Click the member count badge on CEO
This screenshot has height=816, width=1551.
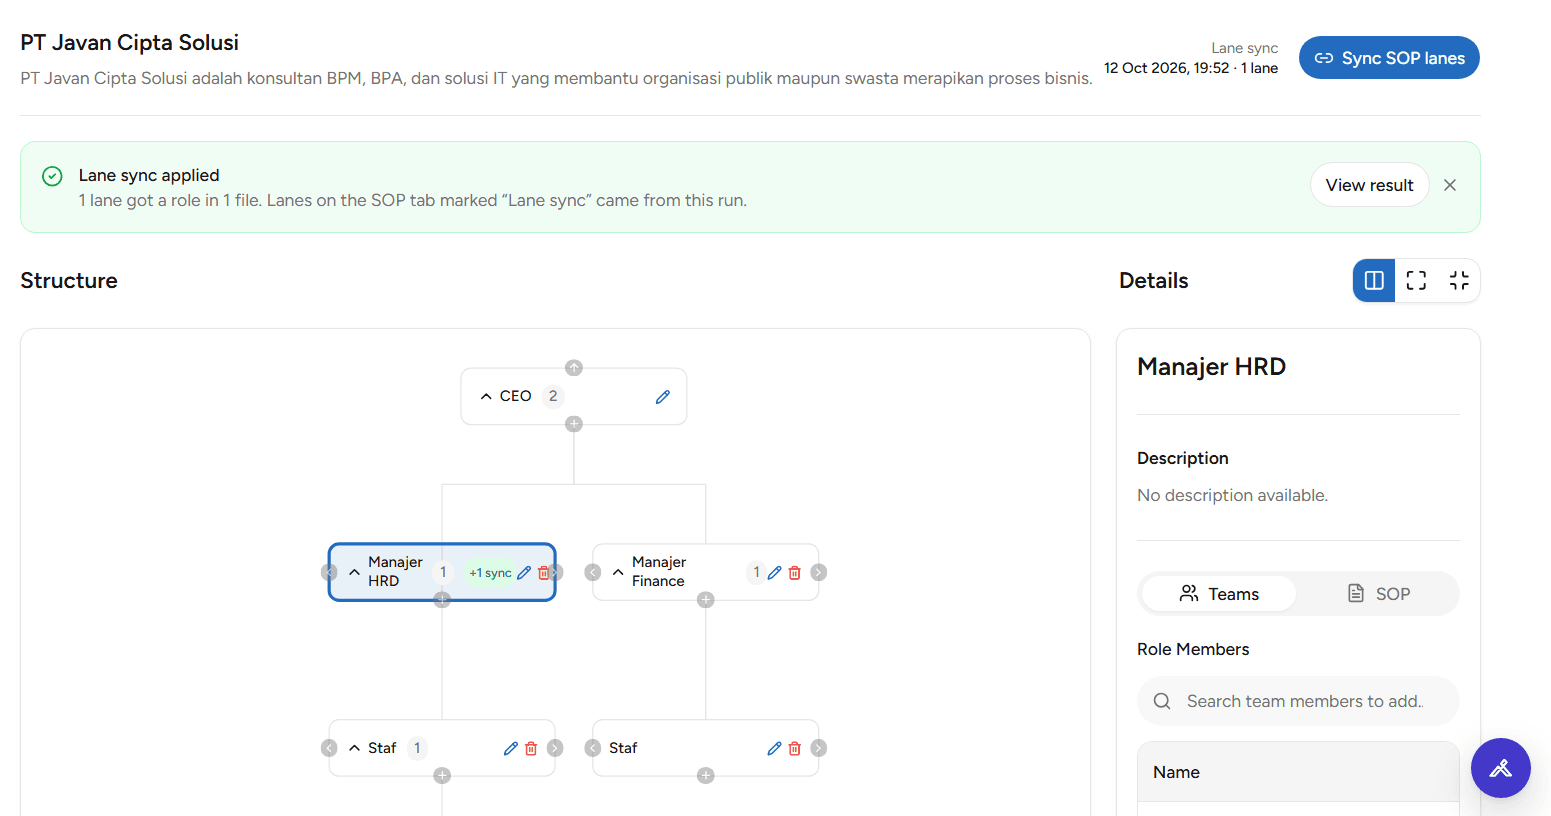553,396
